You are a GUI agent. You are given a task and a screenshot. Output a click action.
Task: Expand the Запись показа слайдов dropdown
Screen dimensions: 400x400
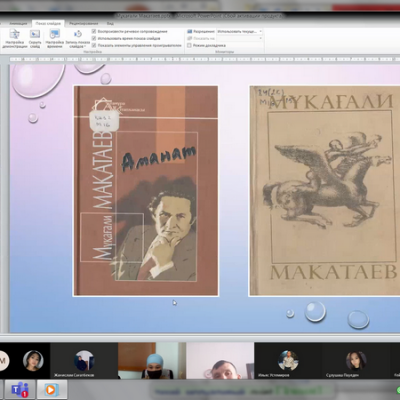pos(77,39)
